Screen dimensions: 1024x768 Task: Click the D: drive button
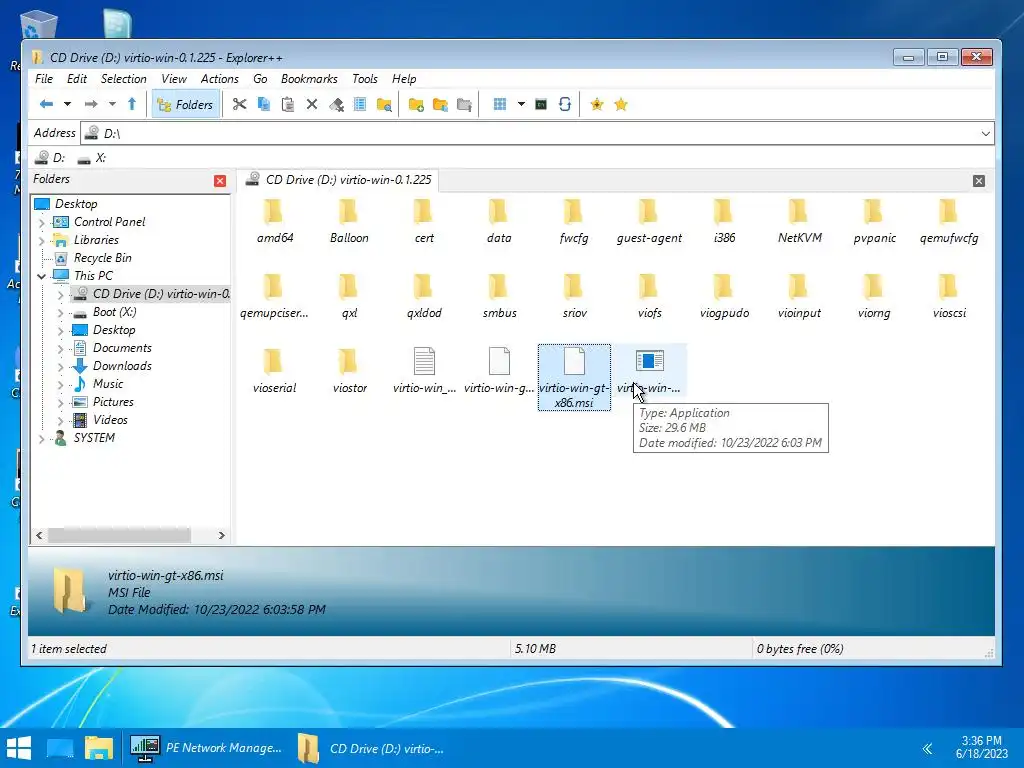coord(51,158)
